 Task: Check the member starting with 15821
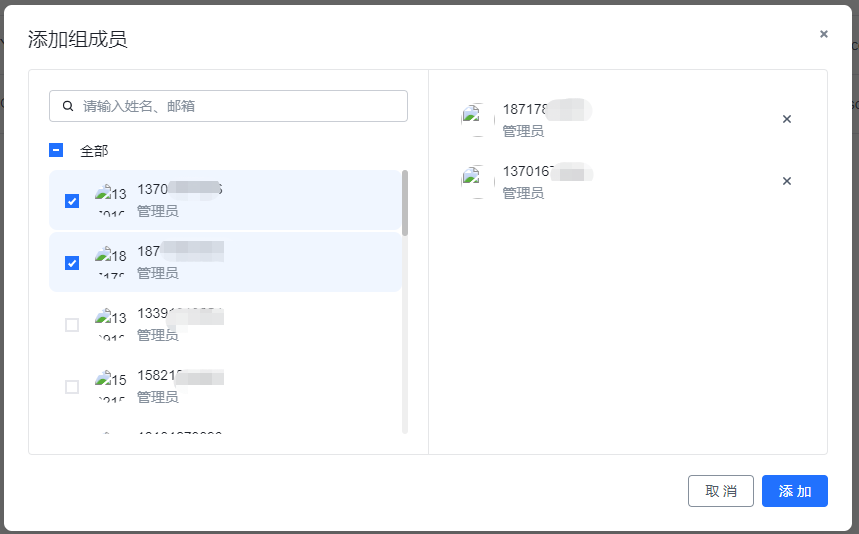tap(72, 387)
